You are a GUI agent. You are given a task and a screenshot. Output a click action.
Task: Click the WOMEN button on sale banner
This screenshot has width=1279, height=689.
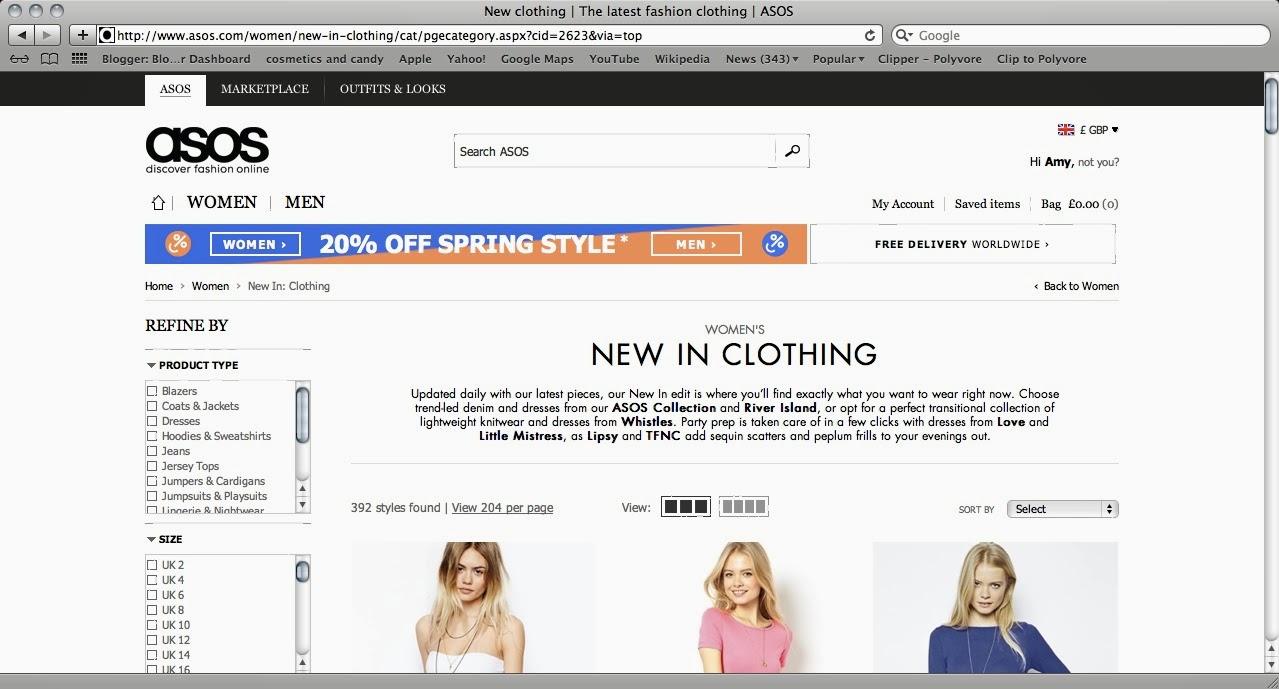pyautogui.click(x=255, y=244)
